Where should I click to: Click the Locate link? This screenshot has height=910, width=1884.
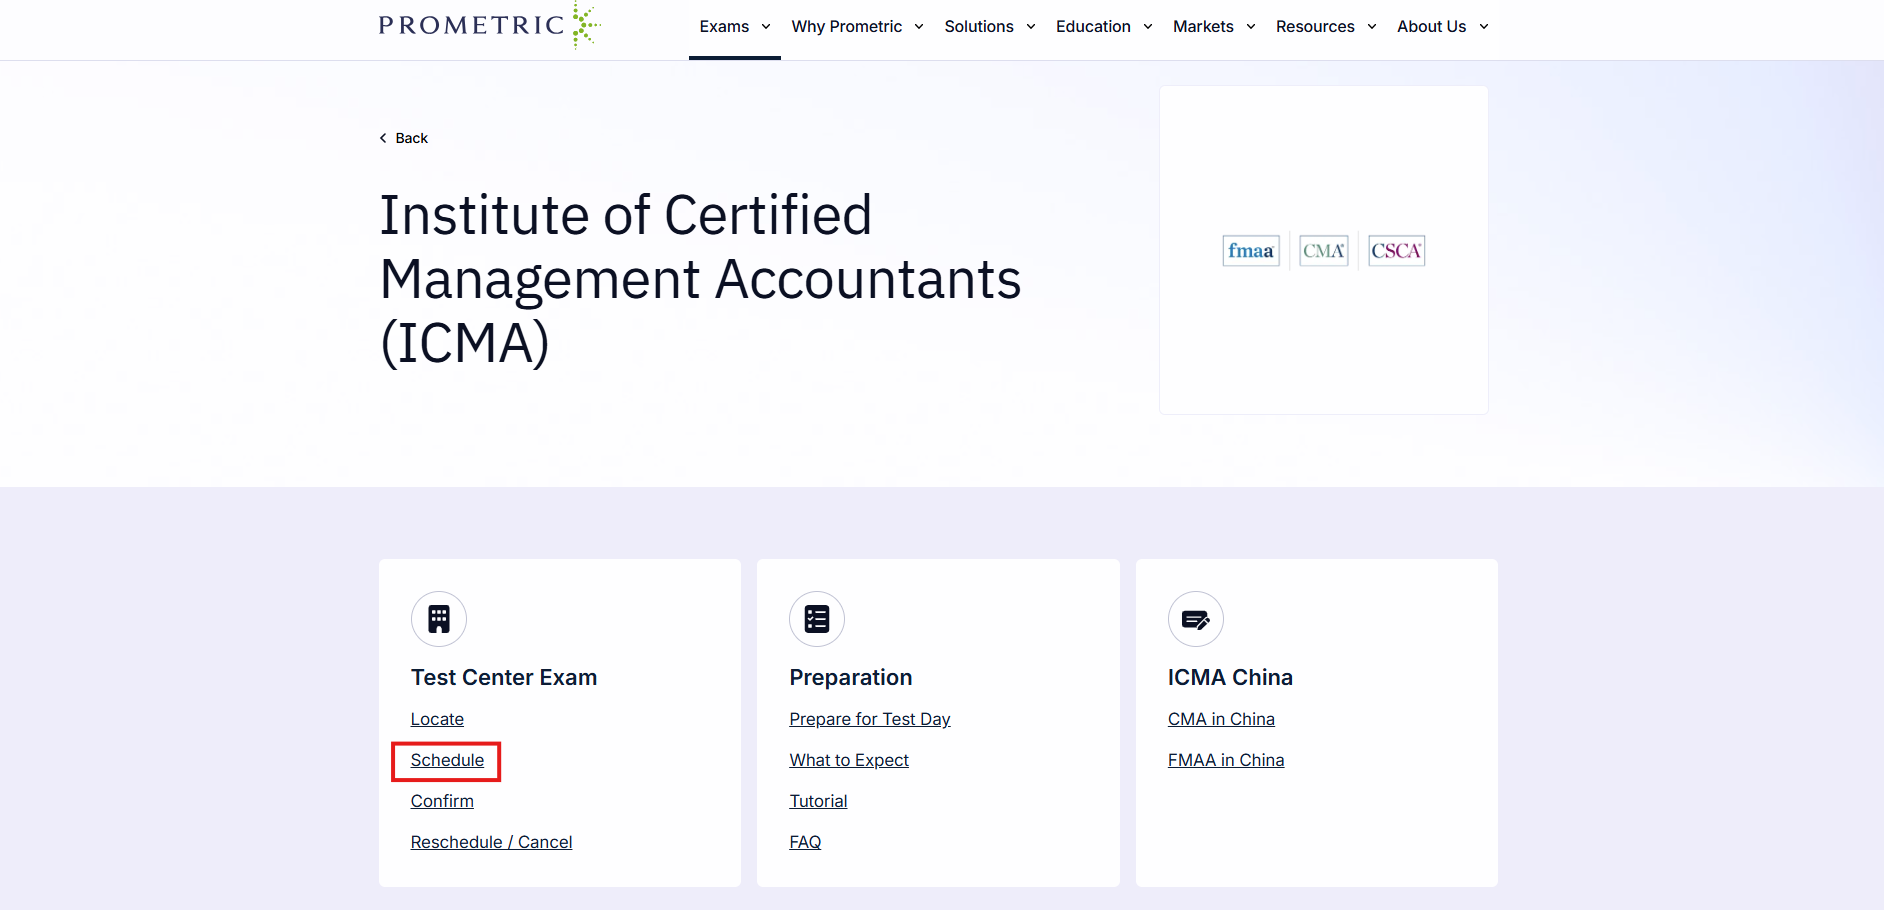[436, 718]
